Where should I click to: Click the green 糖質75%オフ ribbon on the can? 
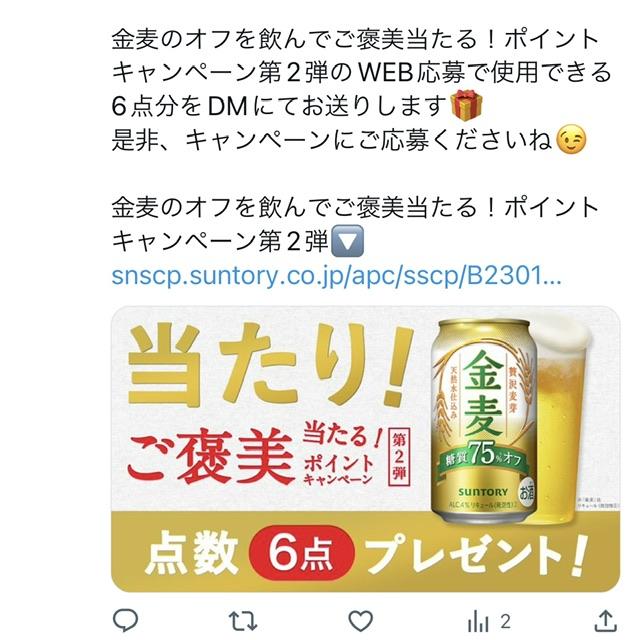(x=483, y=456)
